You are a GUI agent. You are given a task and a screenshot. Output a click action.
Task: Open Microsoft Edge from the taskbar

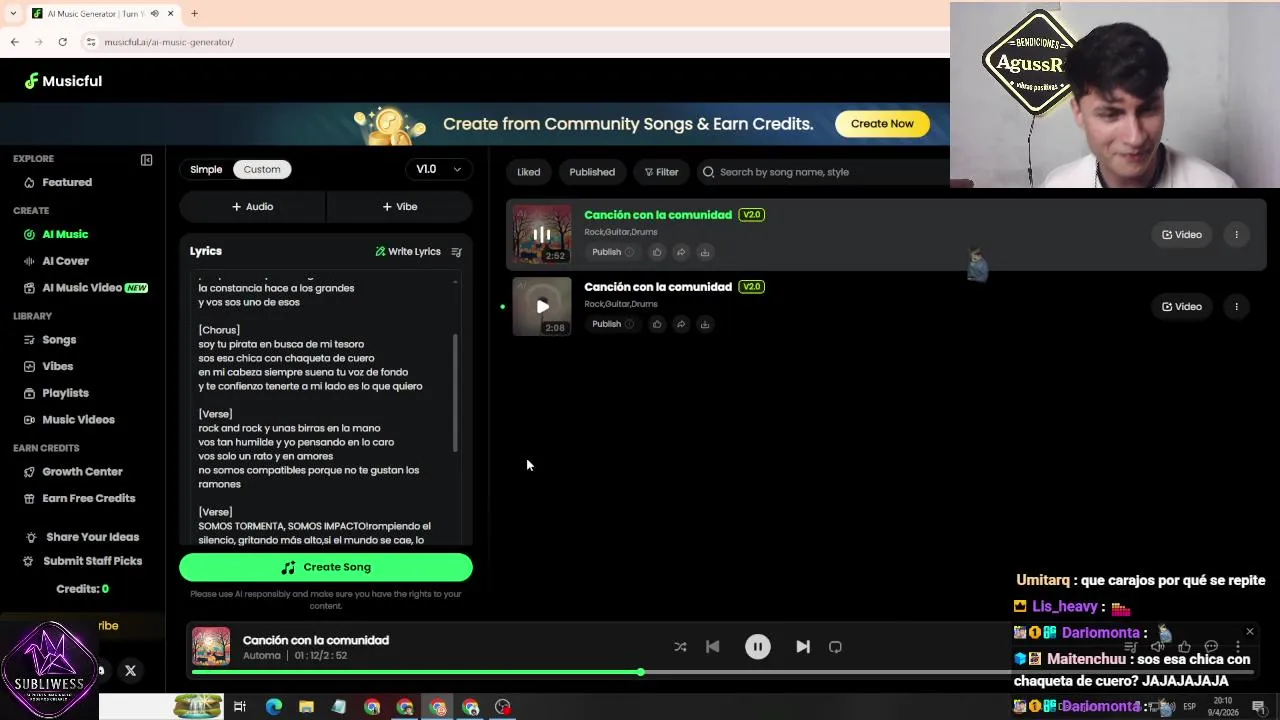[273, 707]
